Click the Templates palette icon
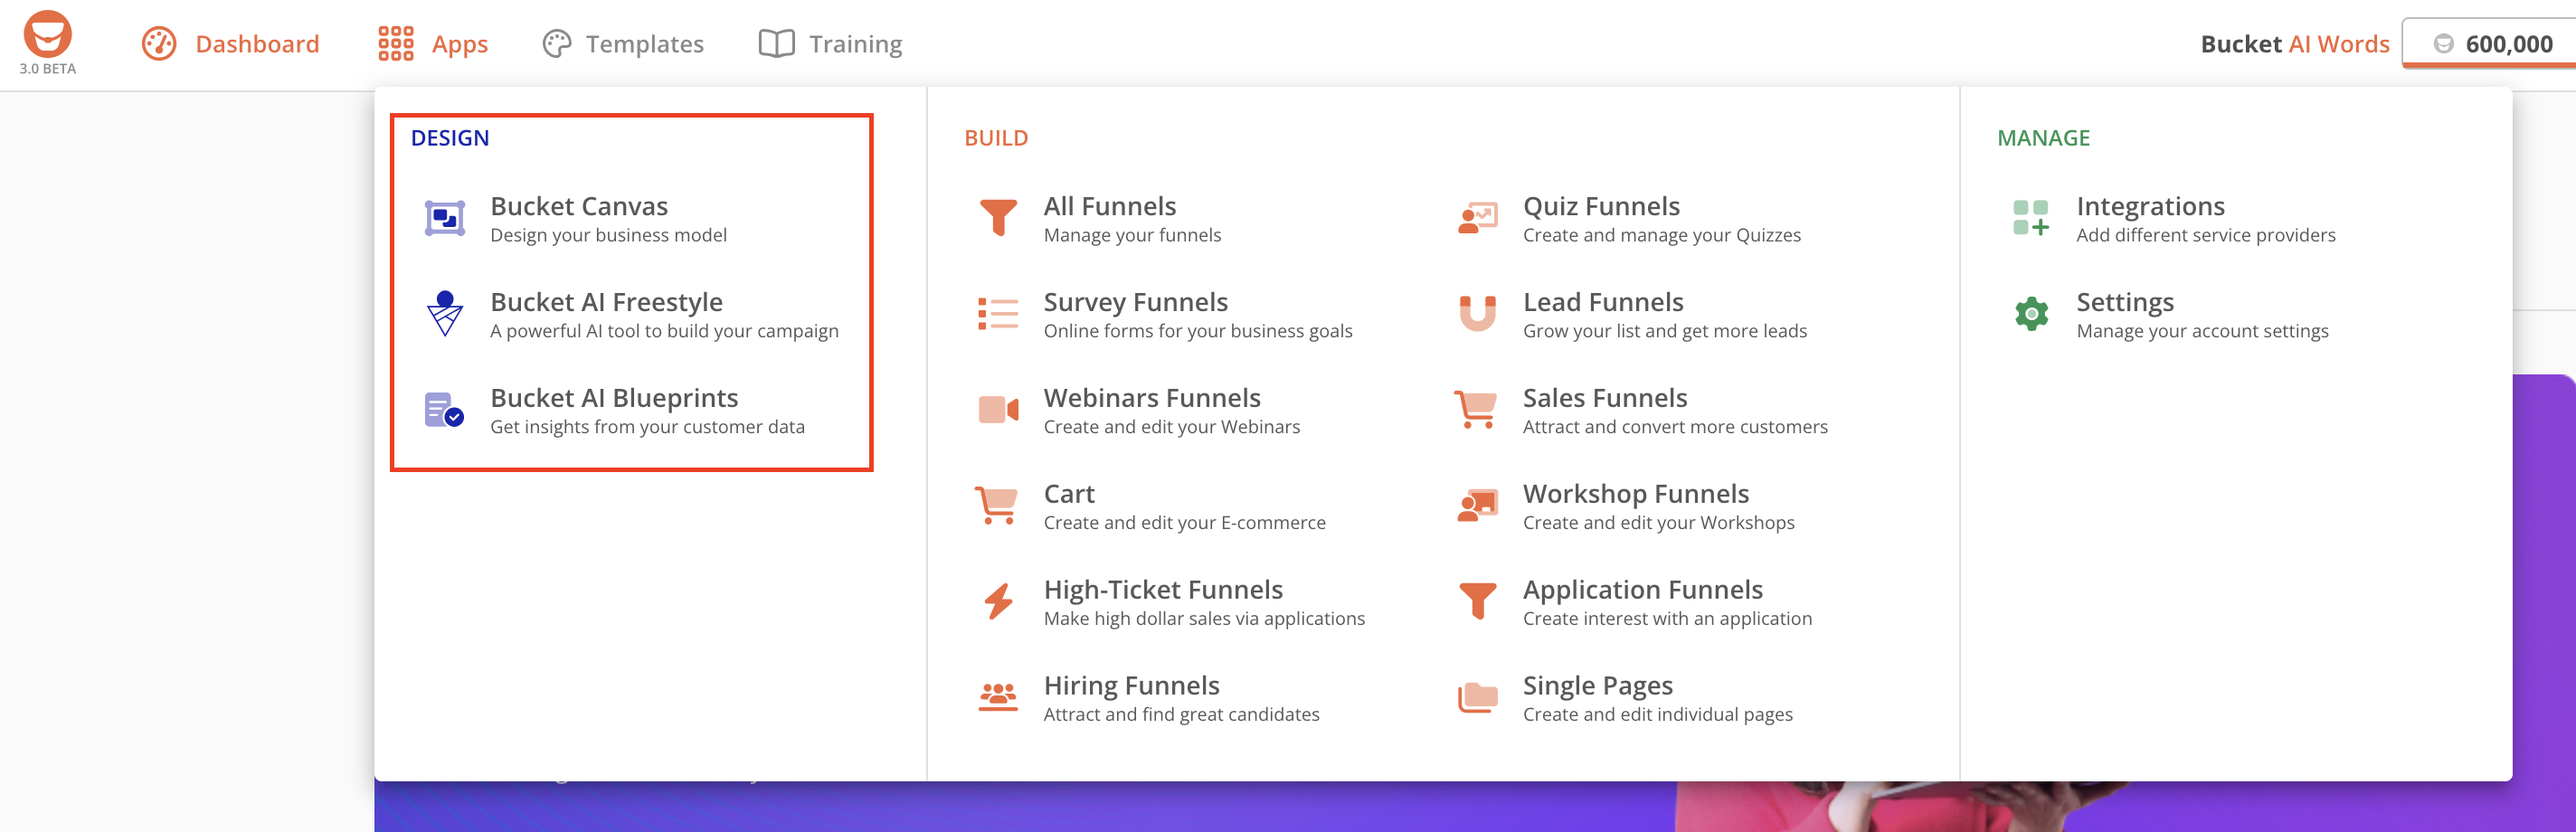The height and width of the screenshot is (832, 2576). point(557,44)
